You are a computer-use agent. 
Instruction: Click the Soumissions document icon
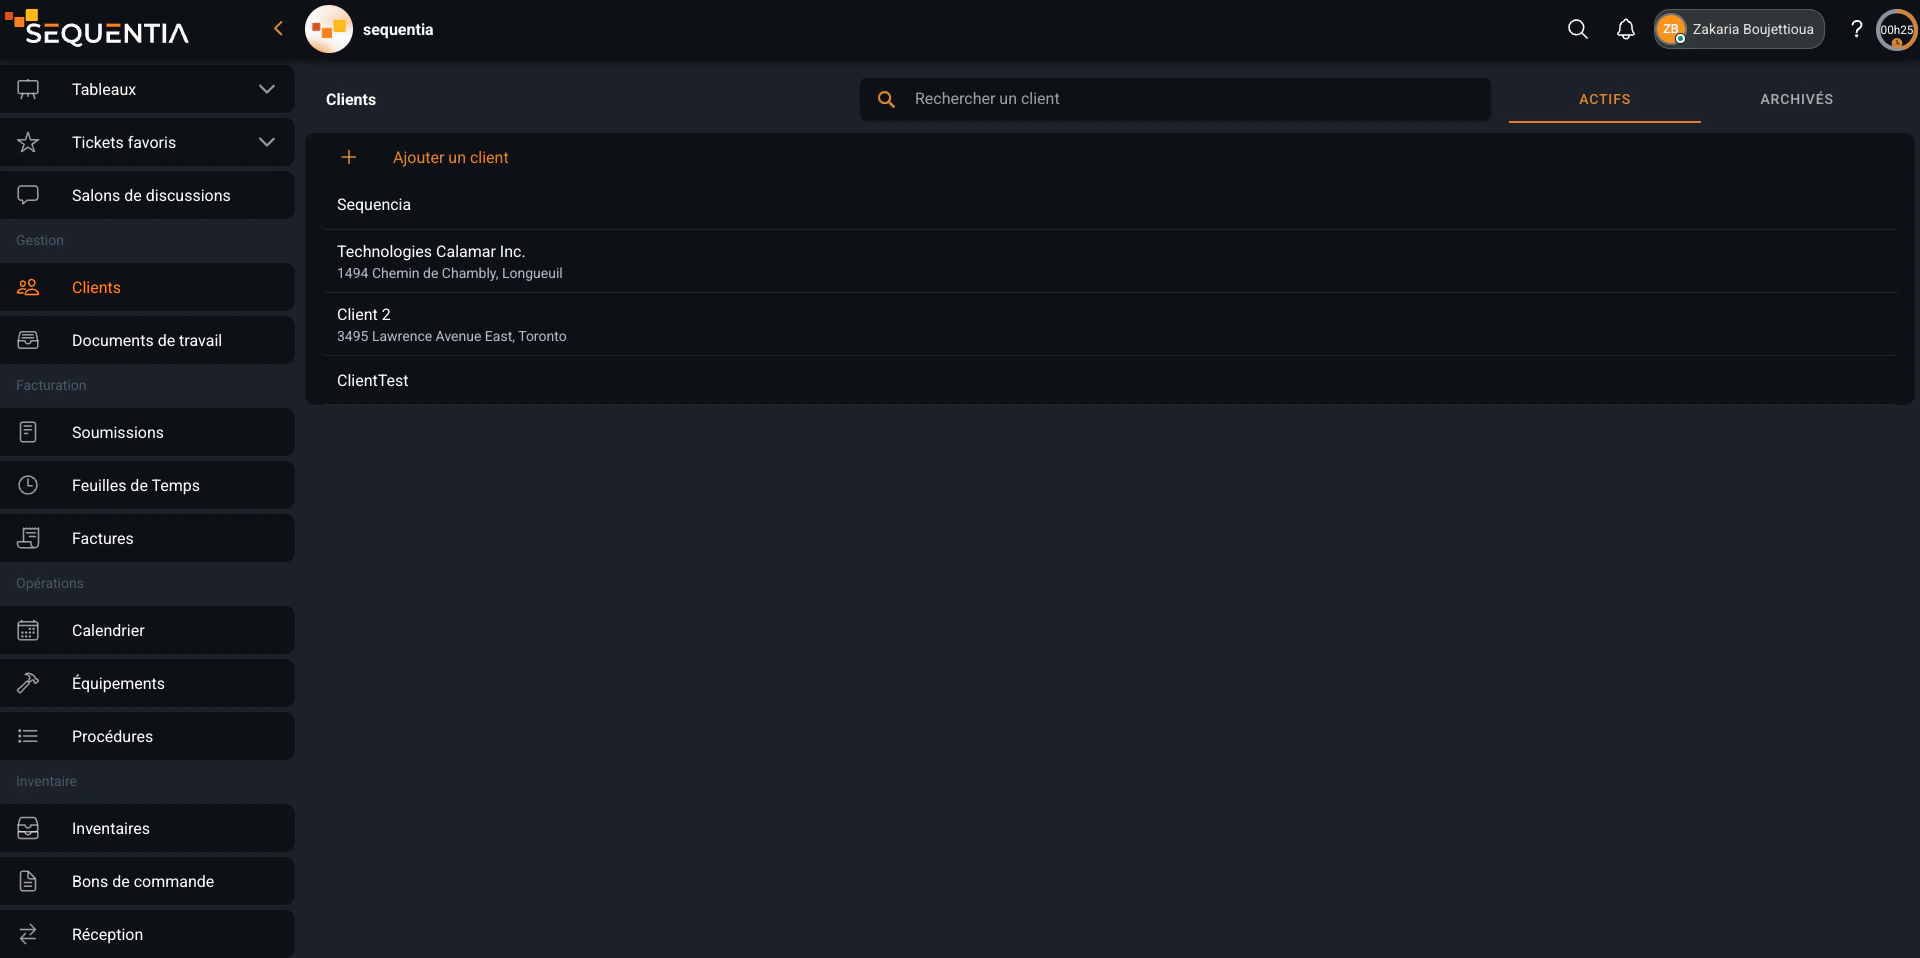(28, 432)
